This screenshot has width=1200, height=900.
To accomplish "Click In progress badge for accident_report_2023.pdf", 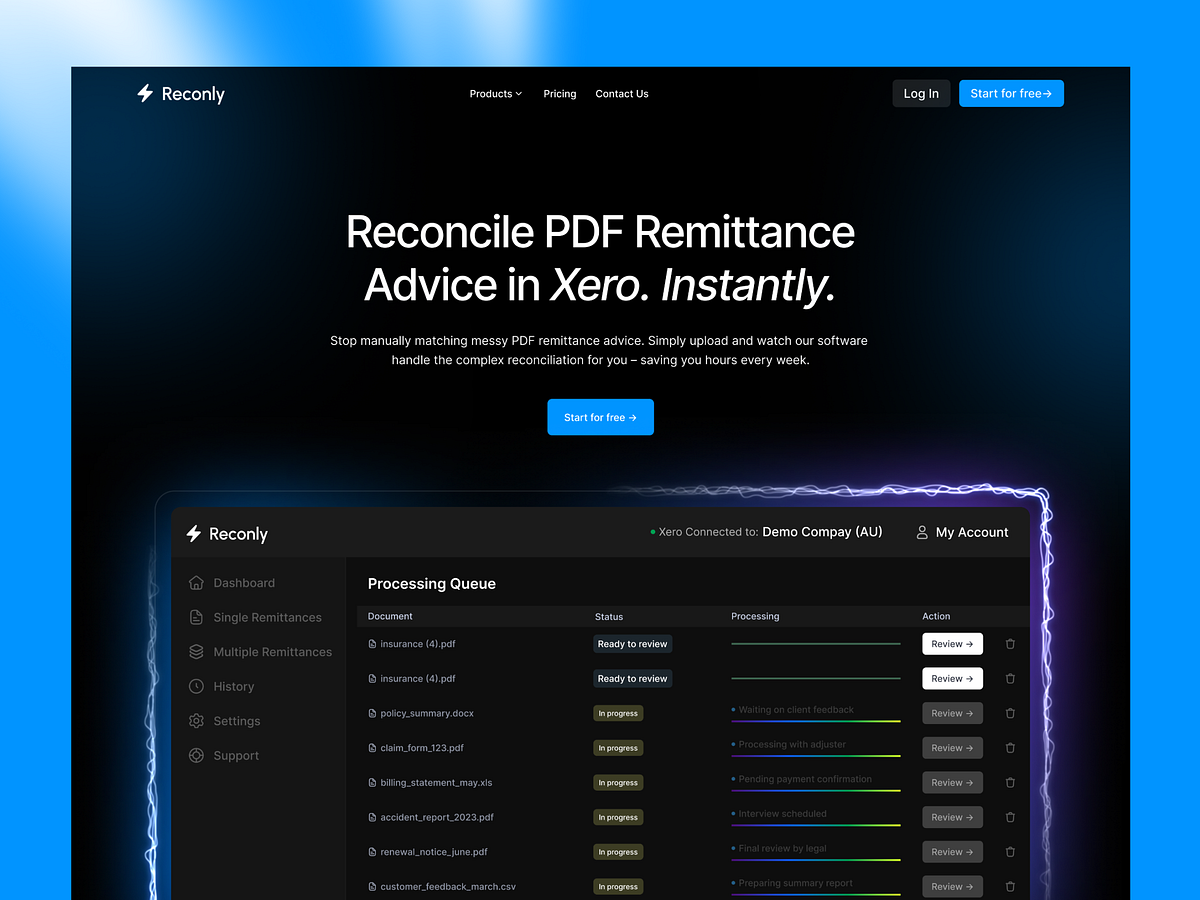I will pos(618,817).
